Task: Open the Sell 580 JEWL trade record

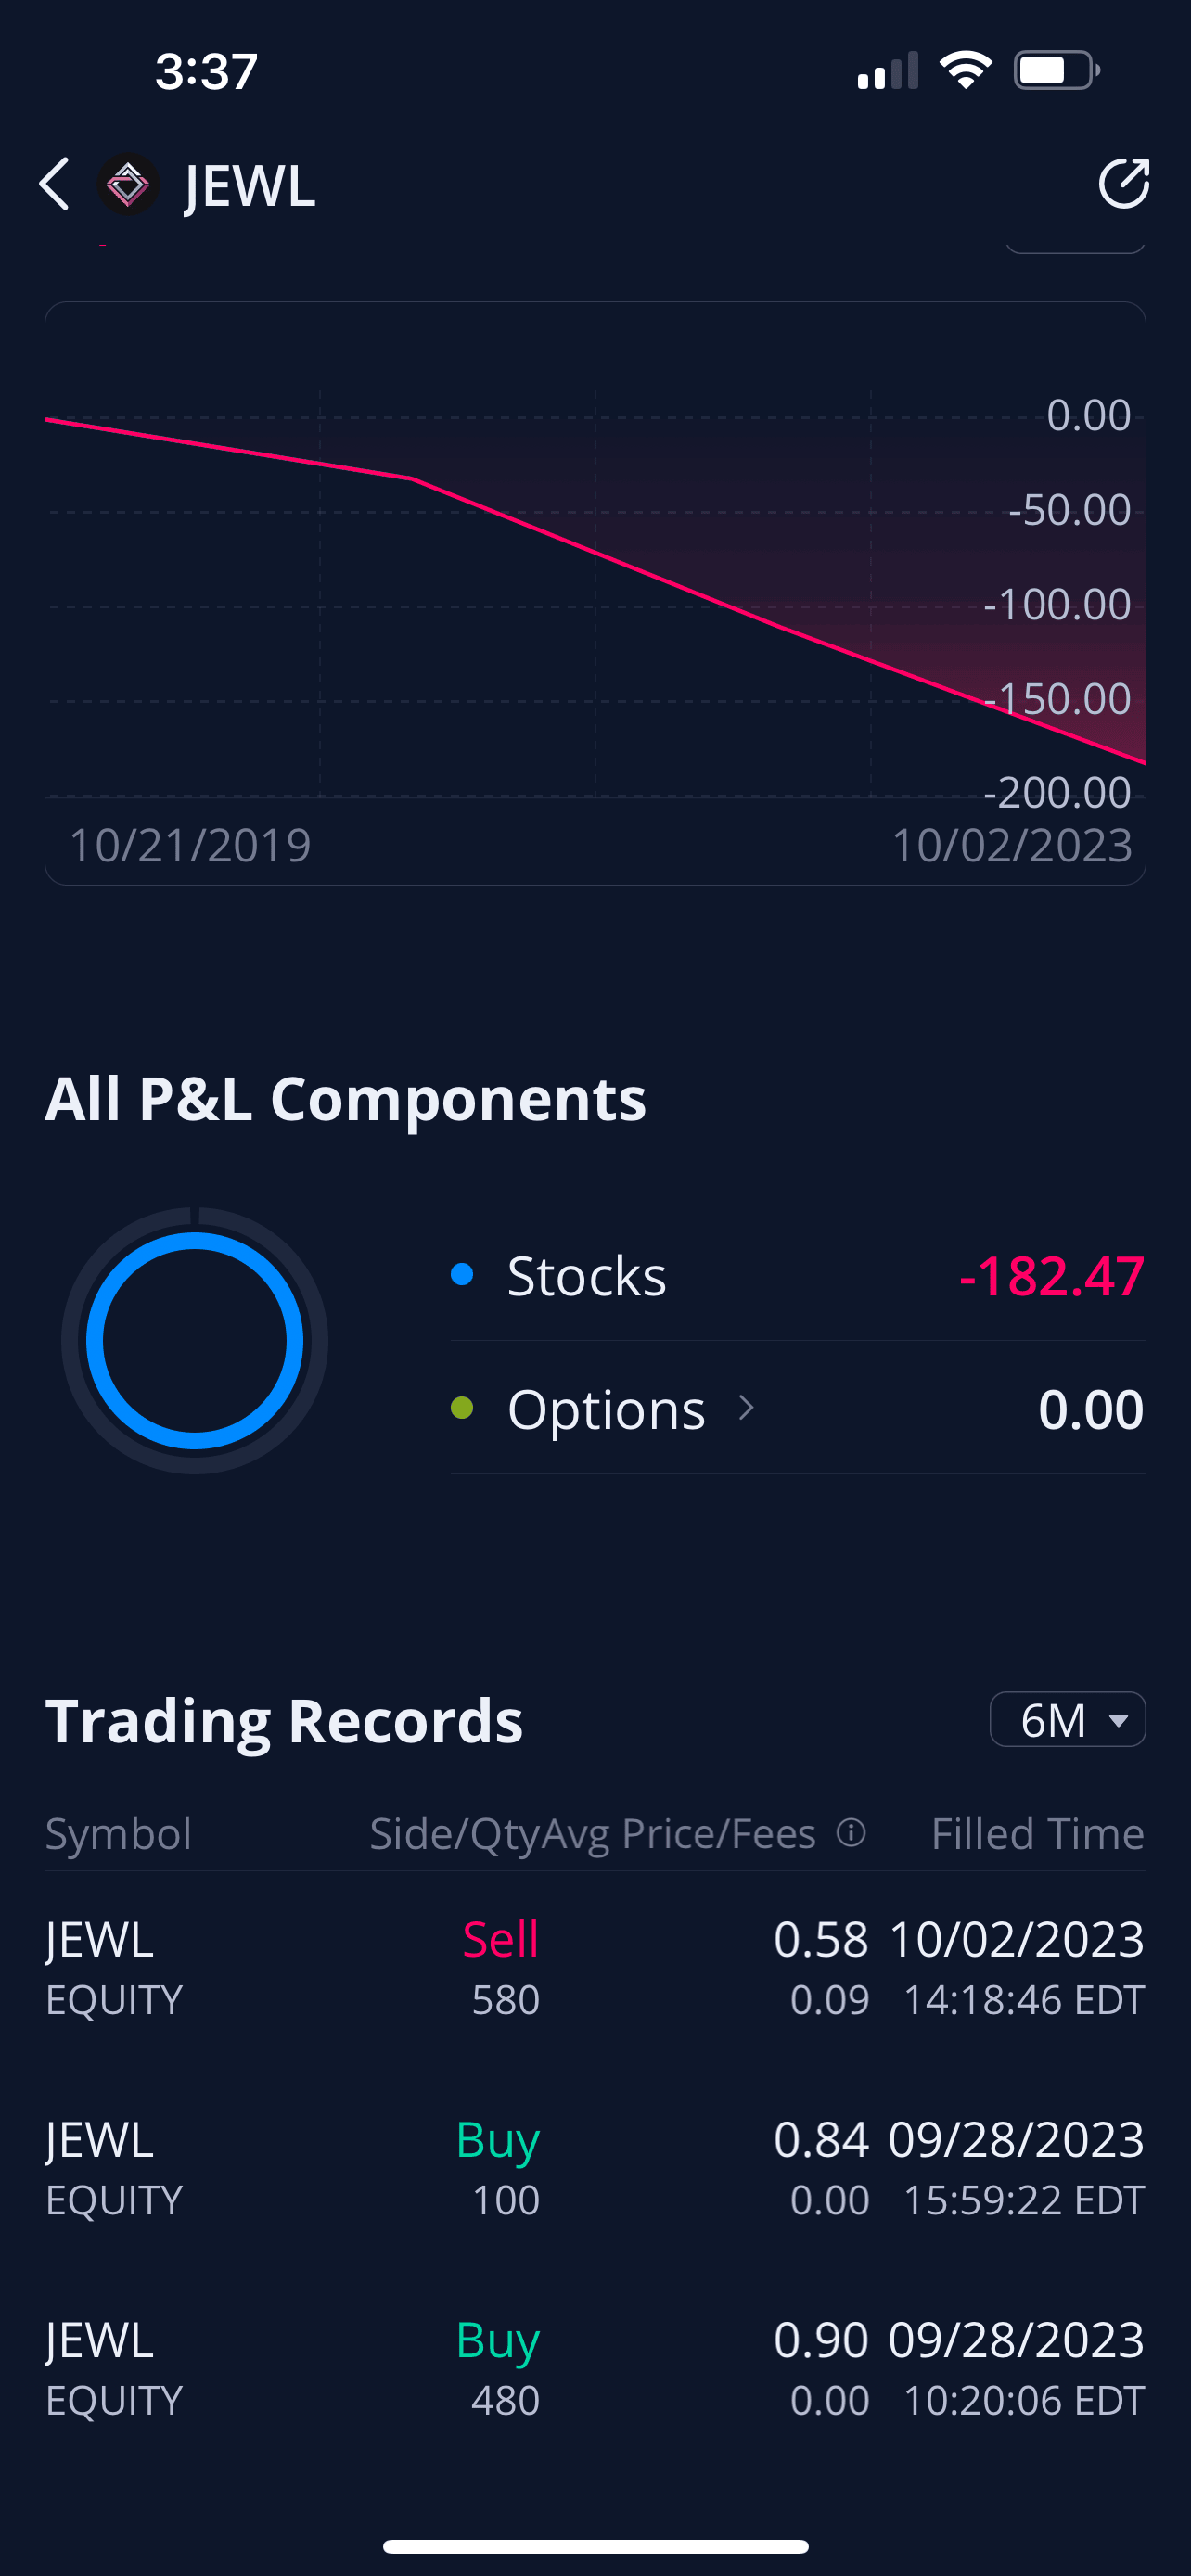Action: pyautogui.click(x=595, y=1968)
